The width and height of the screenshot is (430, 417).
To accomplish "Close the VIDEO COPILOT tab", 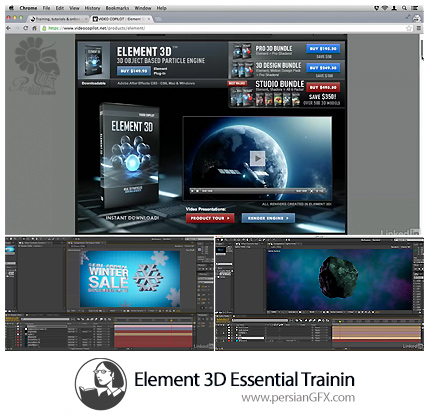I will coord(149,19).
